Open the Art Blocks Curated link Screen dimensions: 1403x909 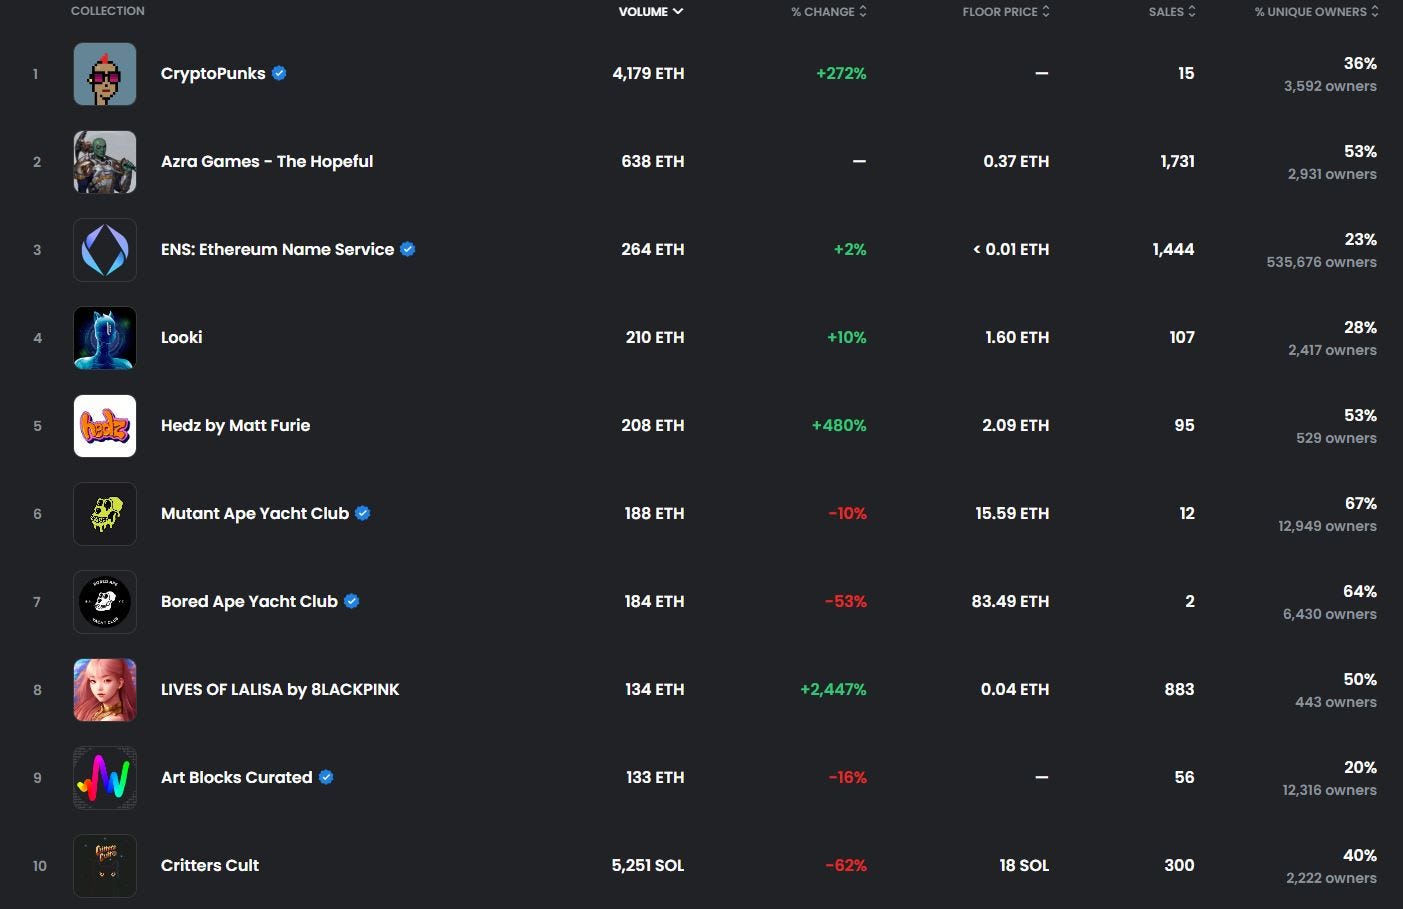click(x=237, y=777)
